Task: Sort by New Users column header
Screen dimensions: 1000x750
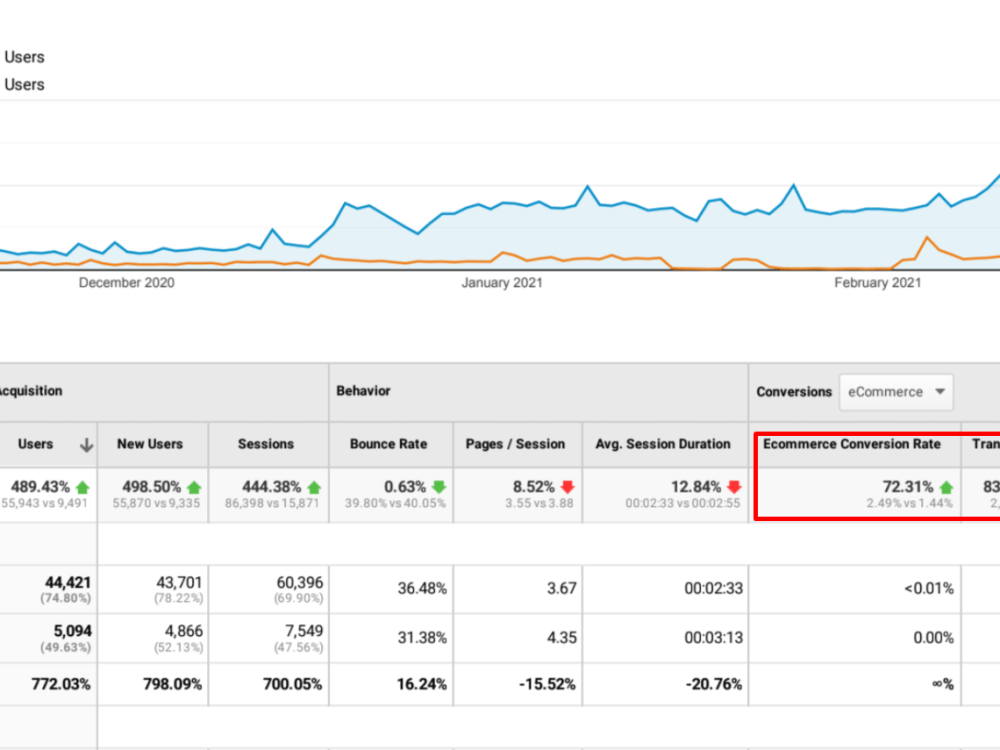Action: (x=150, y=444)
